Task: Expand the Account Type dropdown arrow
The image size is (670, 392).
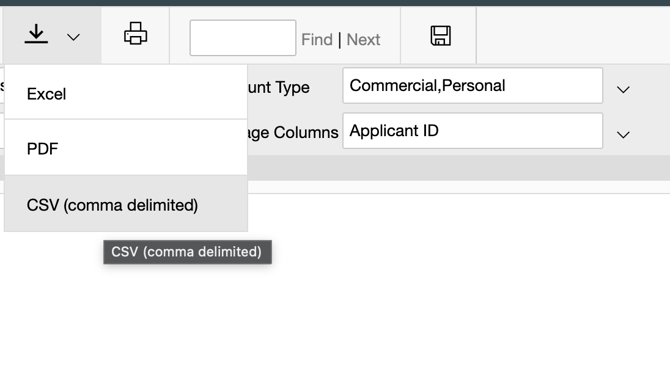Action: coord(623,90)
